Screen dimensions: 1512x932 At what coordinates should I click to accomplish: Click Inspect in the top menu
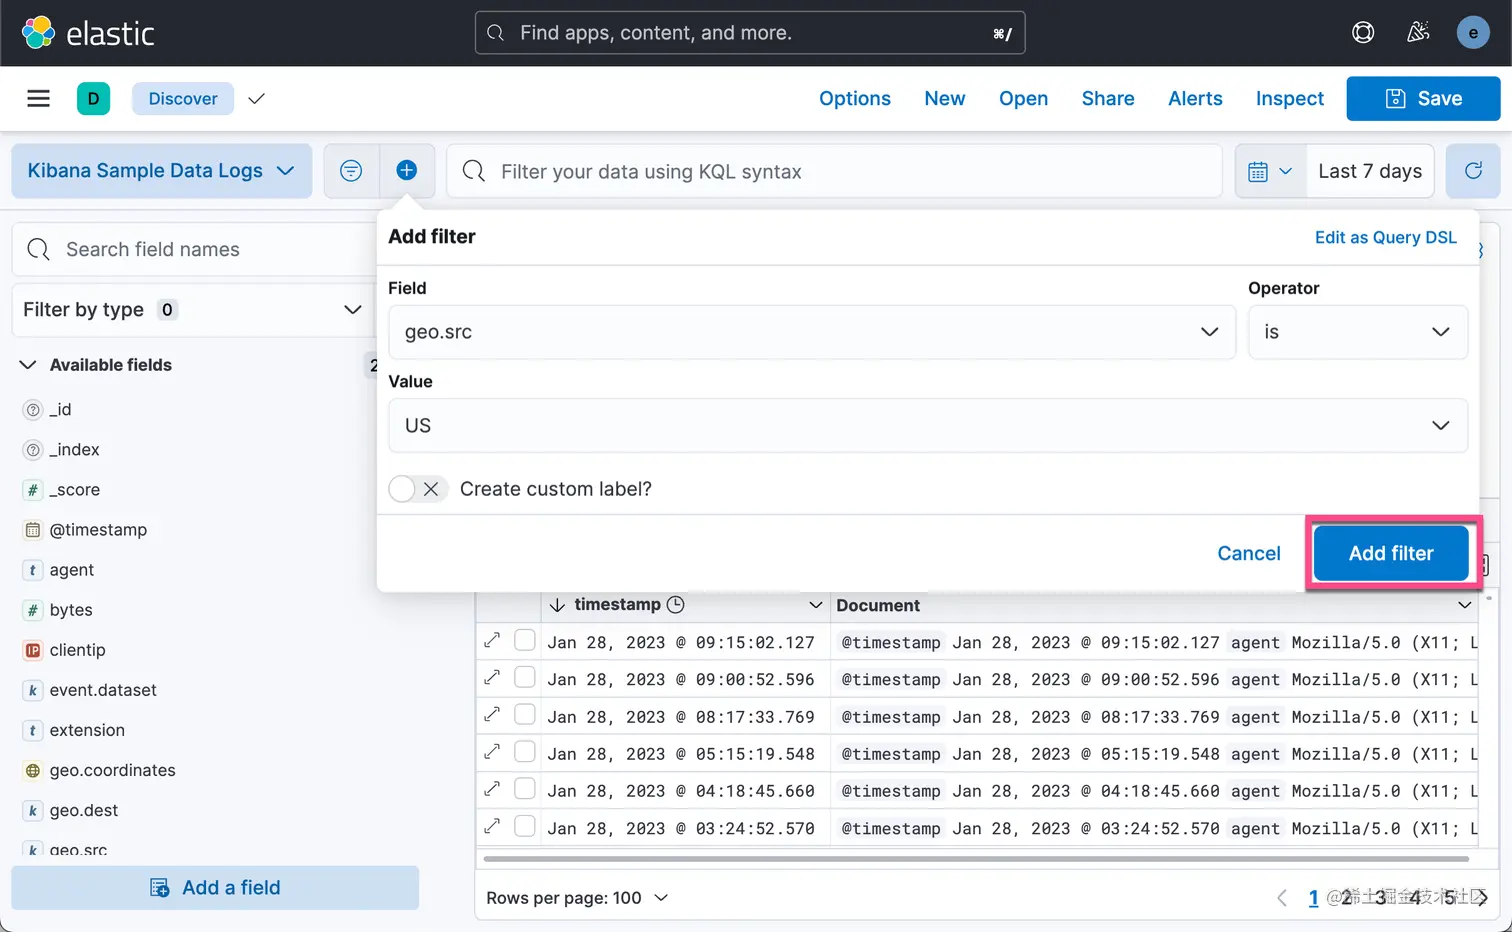1290,98
